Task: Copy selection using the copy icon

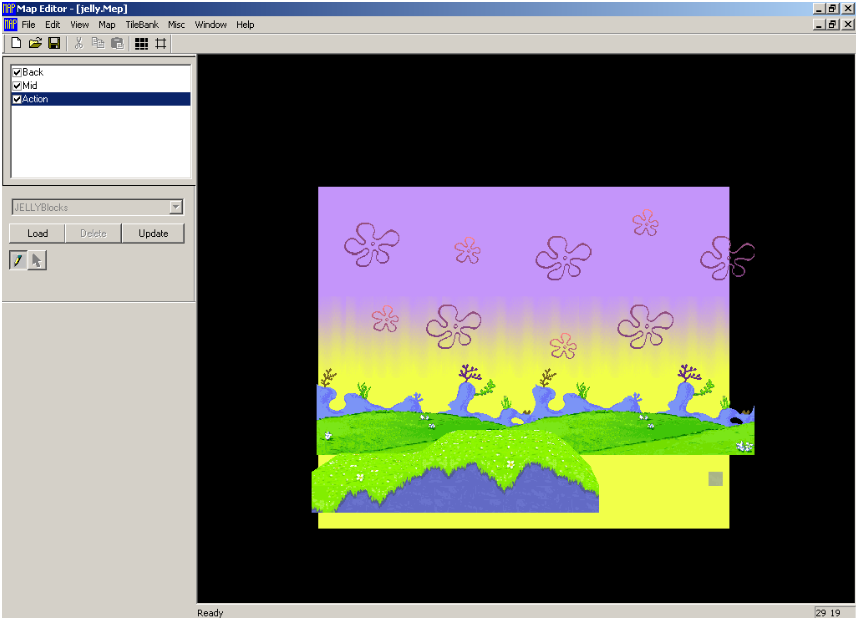Action: 98,43
